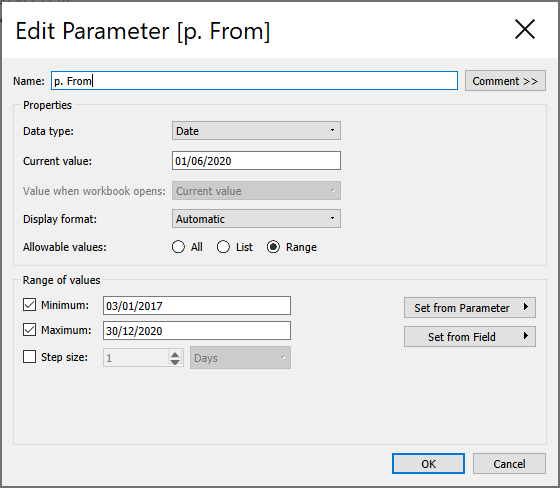This screenshot has width=560, height=488.
Task: Select the Range radio button
Action: point(273,247)
